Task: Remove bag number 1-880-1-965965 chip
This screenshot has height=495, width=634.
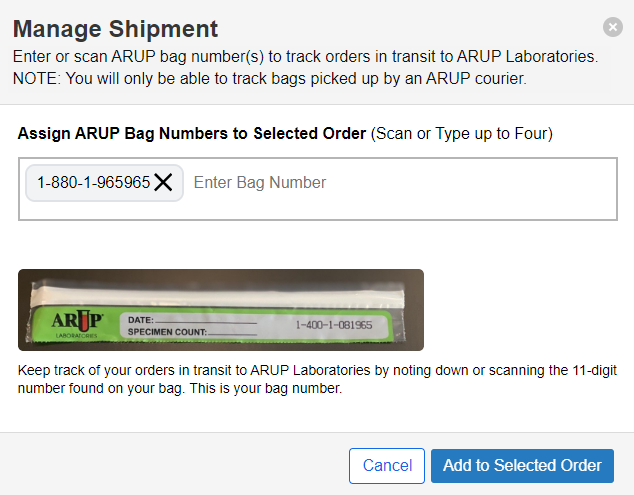Action: point(164,183)
